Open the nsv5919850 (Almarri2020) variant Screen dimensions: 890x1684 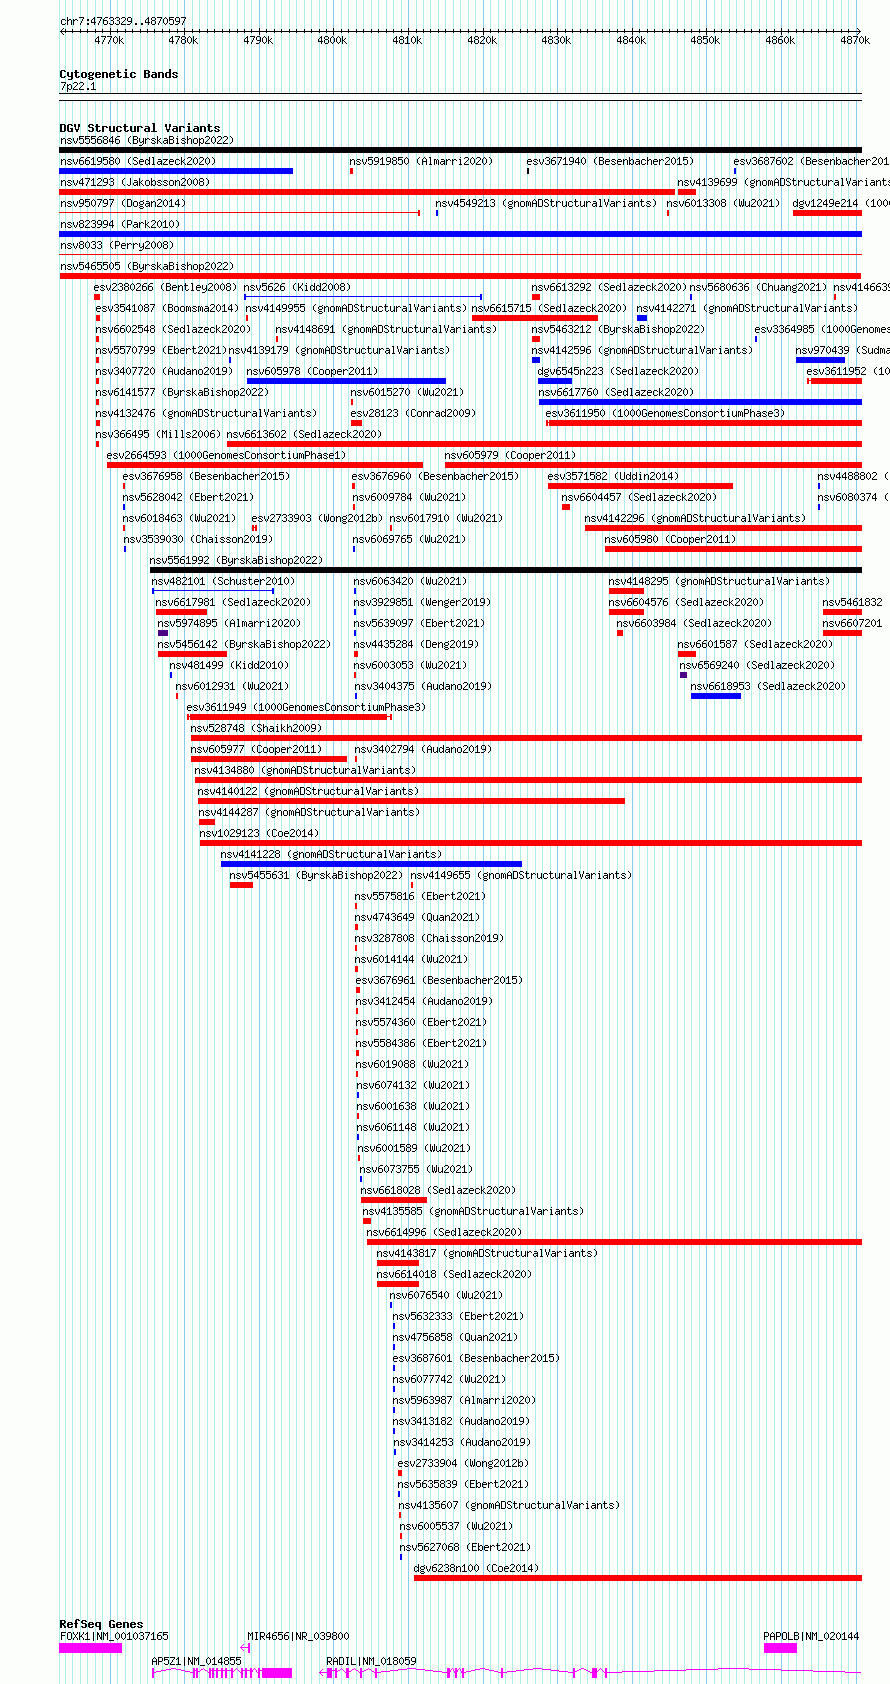(x=421, y=161)
